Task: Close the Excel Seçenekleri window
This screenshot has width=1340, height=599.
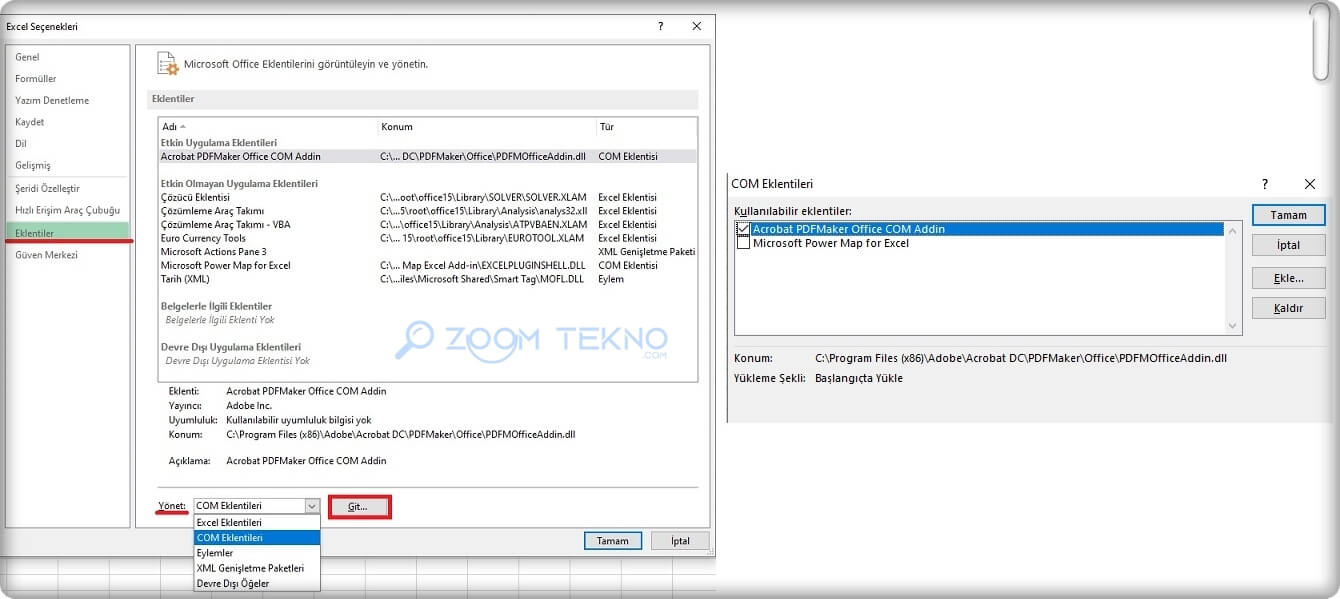Action: [x=697, y=27]
